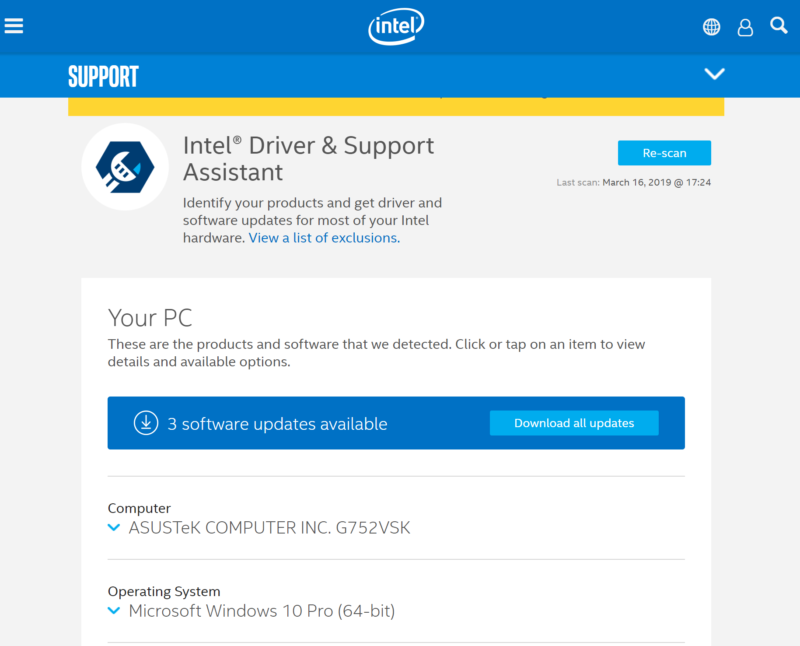Expand the Computer details chevron
The image size is (800, 646).
114,528
